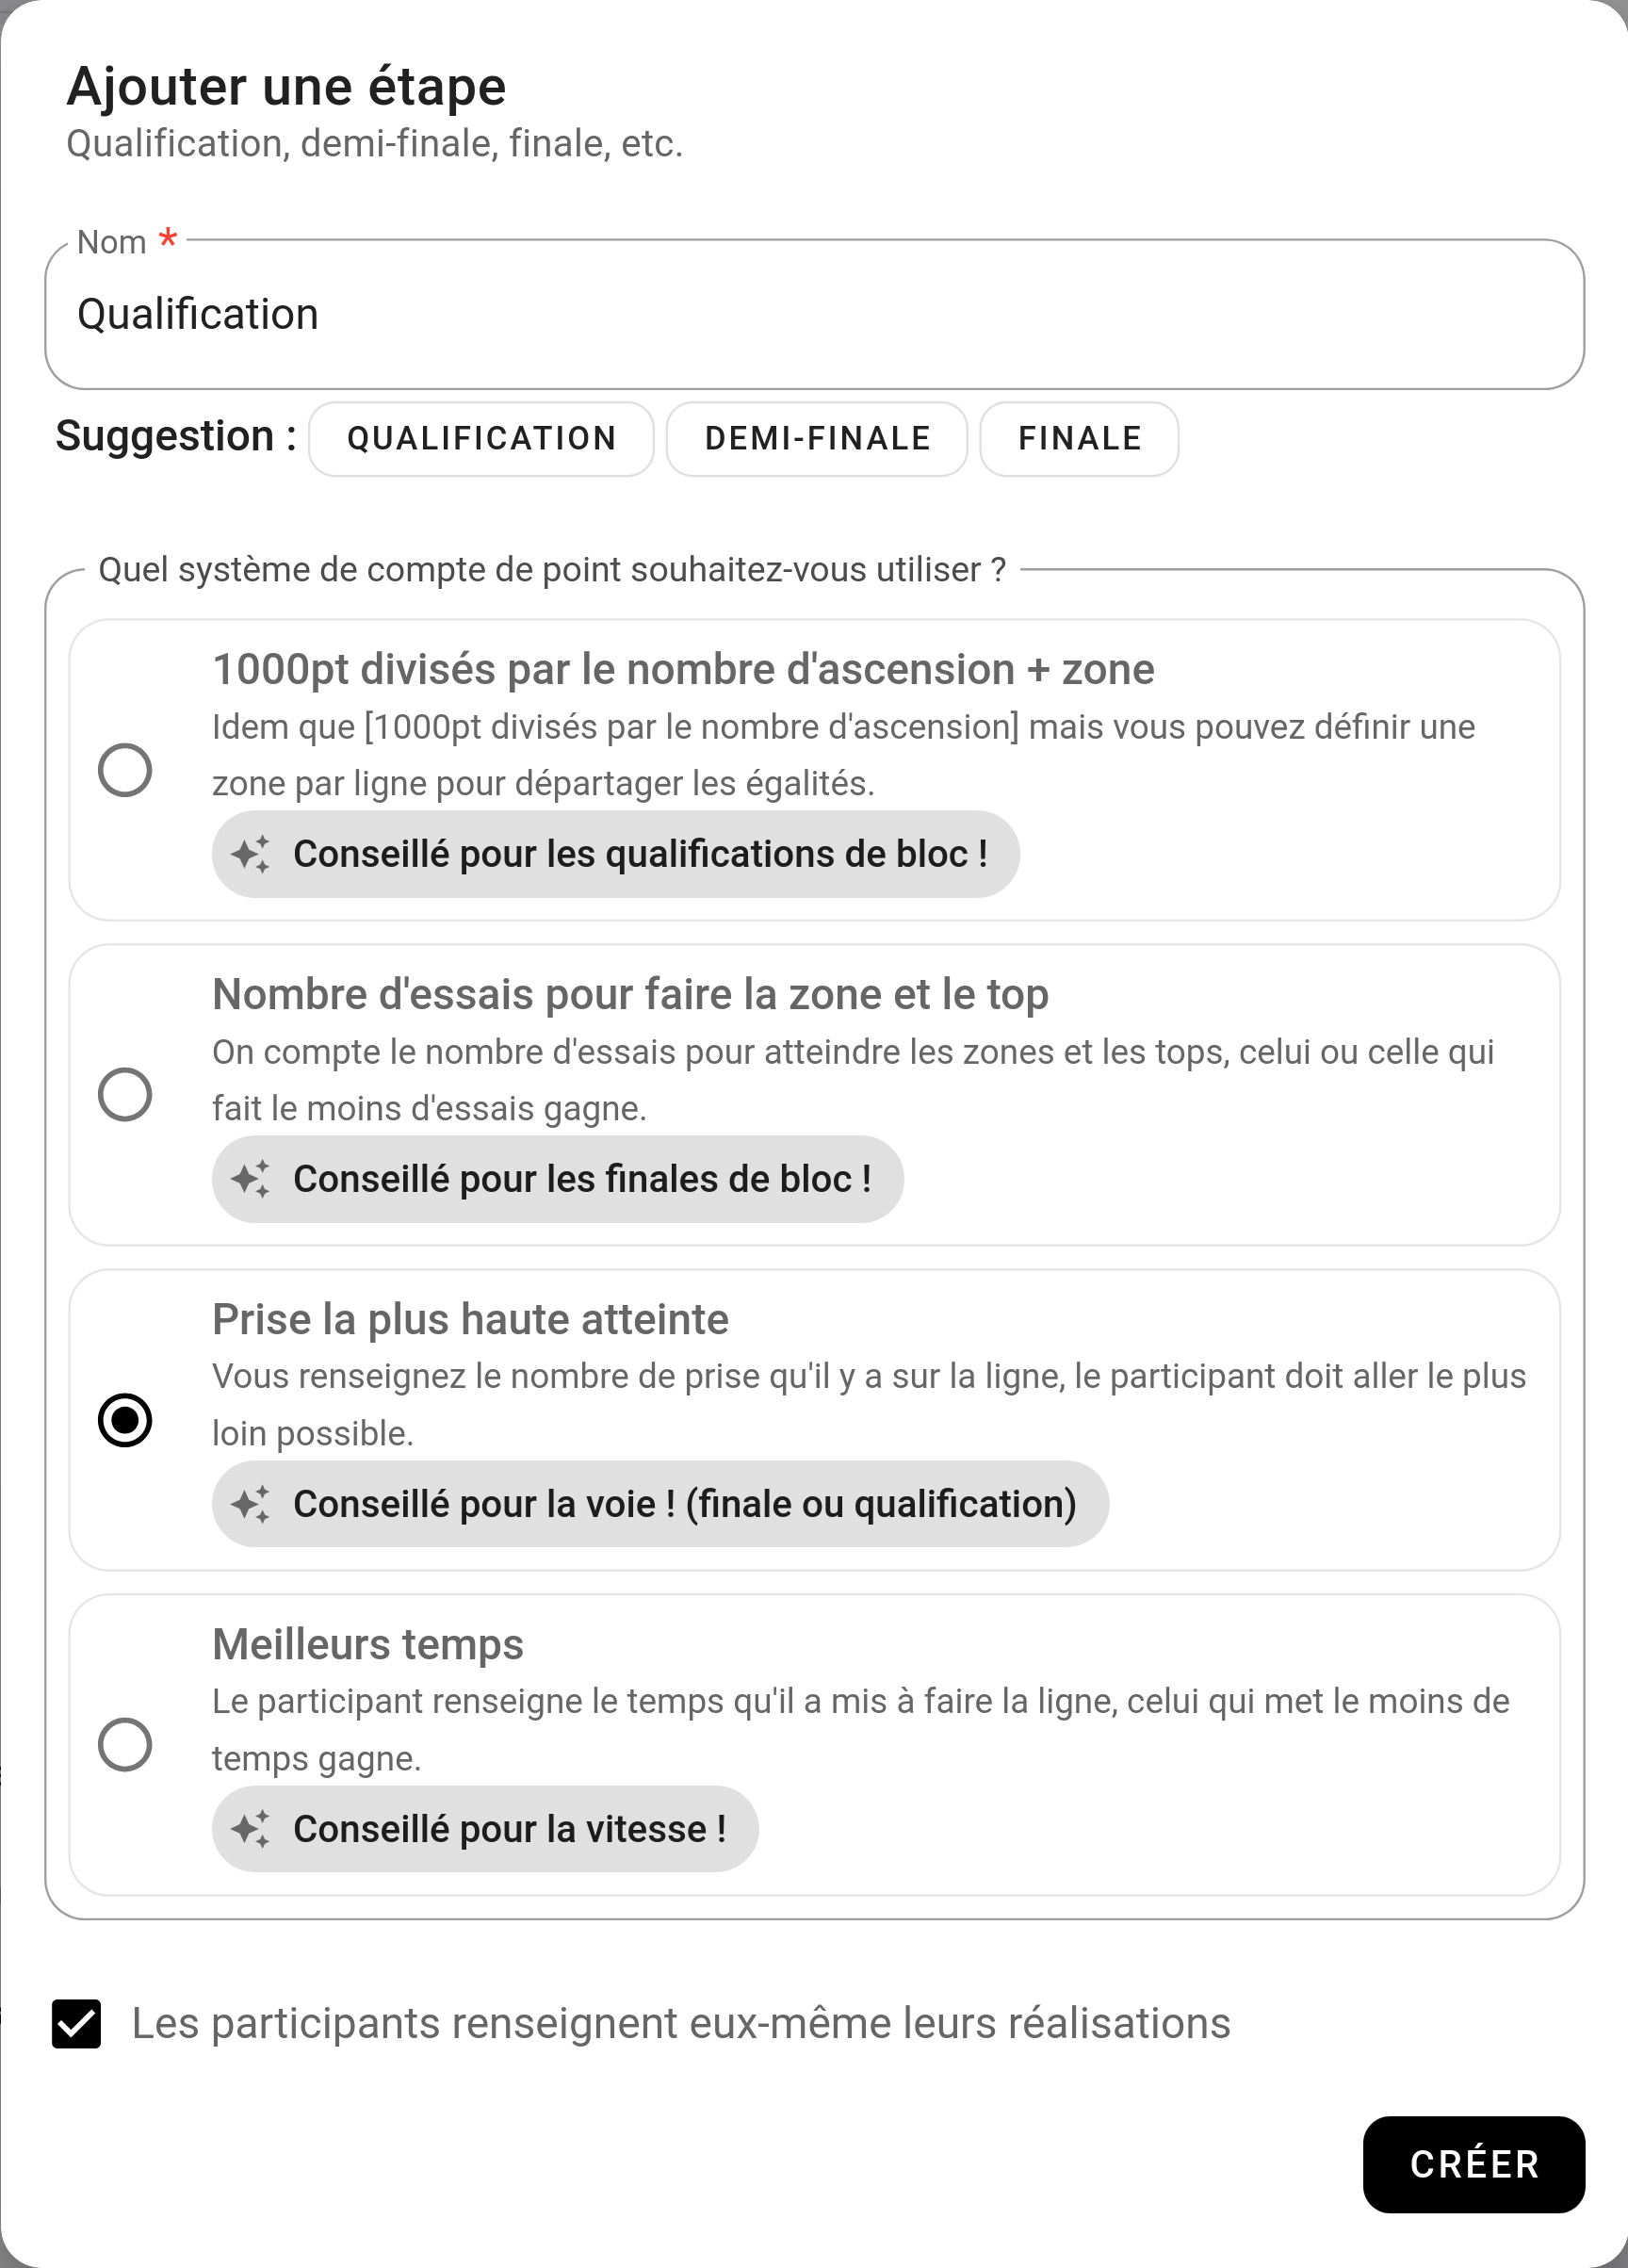Screen dimensions: 1628x2268
Task: Select 'Prise la plus haute atteinte' radio
Action: 125,1420
